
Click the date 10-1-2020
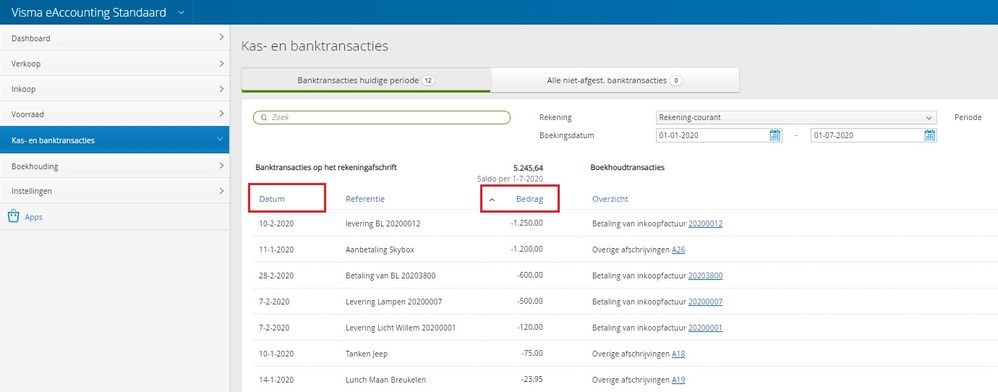276,354
